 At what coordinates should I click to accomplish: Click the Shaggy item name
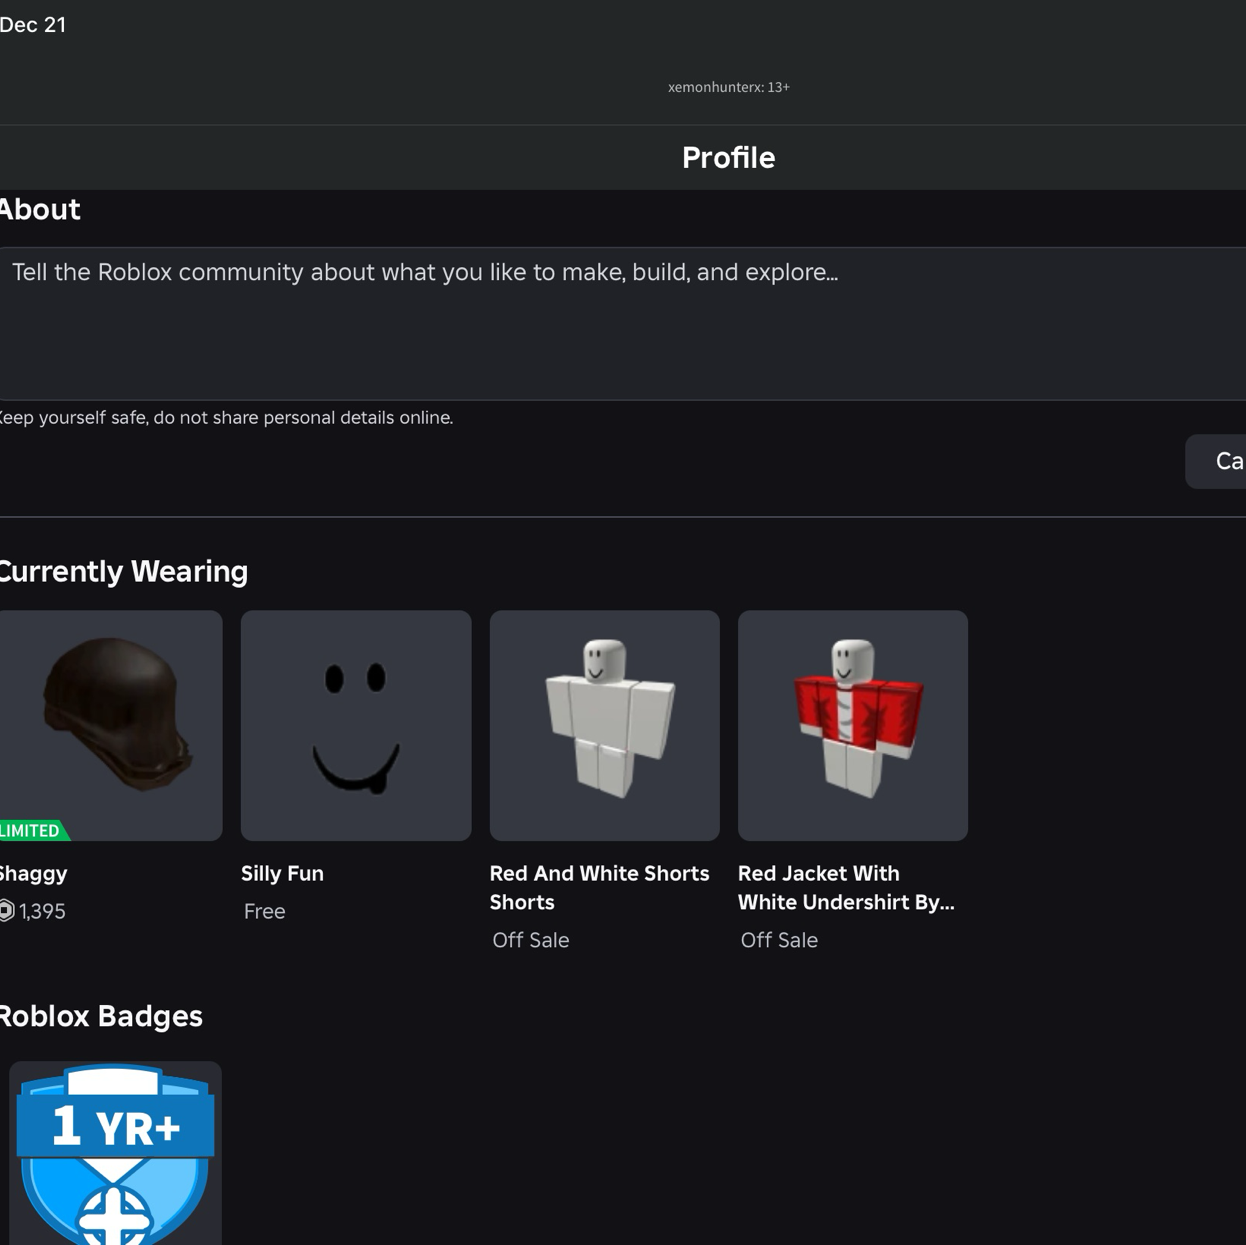34,873
